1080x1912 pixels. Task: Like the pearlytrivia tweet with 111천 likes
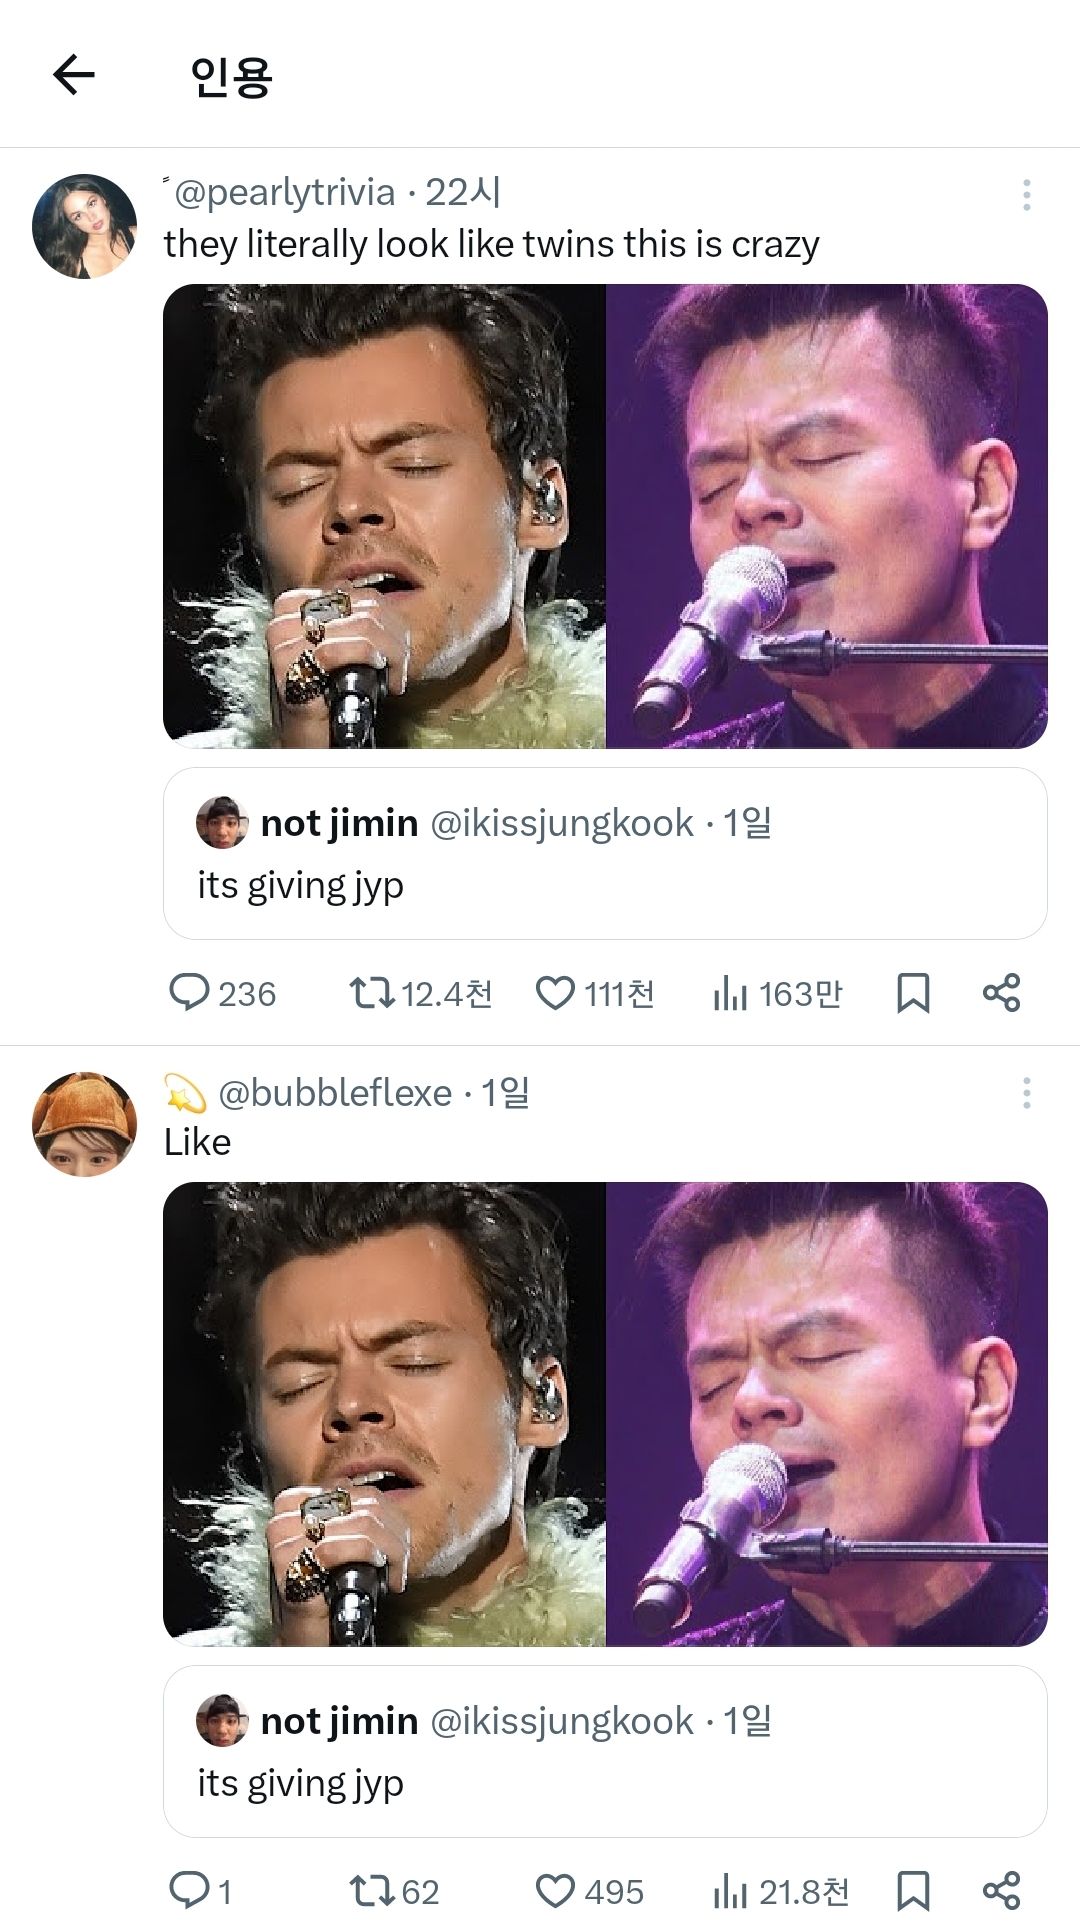point(595,993)
